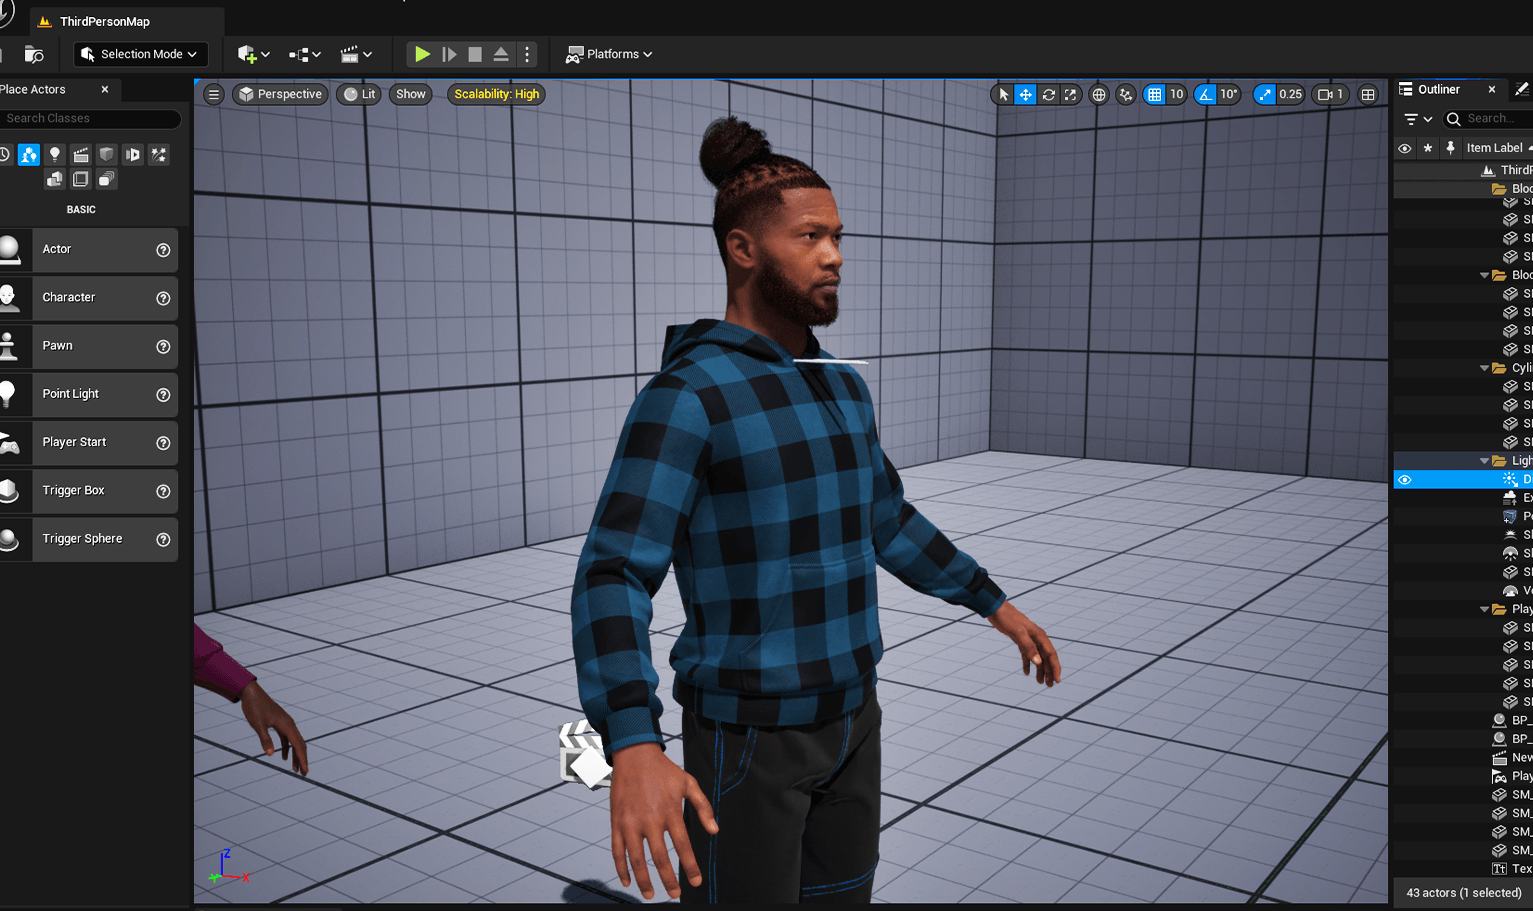Open surface snapping options icon
1533x911 pixels.
click(x=1126, y=94)
